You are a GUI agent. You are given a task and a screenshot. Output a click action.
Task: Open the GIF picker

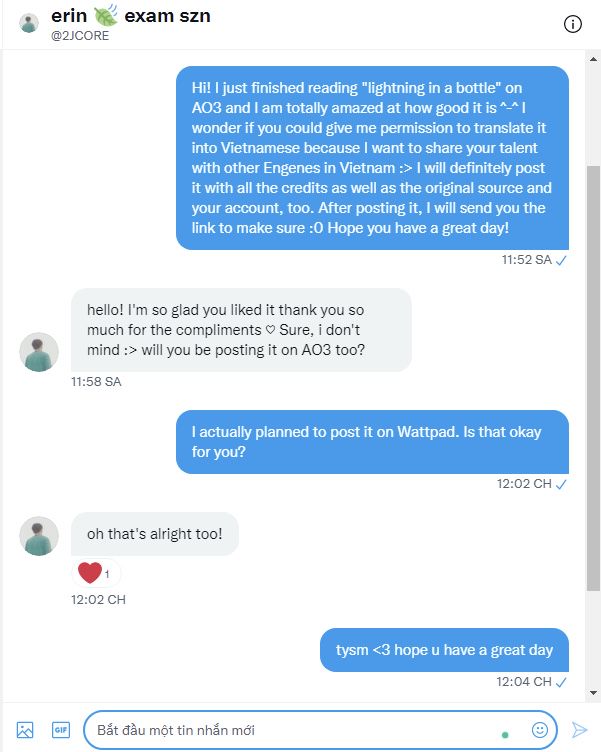click(x=61, y=730)
